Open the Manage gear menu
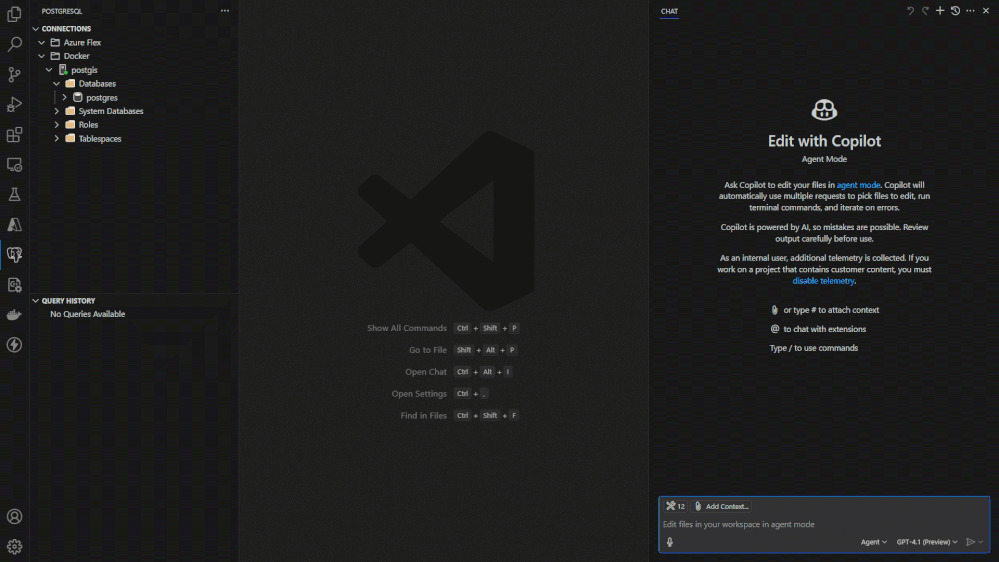This screenshot has width=999, height=562. pyautogui.click(x=14, y=546)
